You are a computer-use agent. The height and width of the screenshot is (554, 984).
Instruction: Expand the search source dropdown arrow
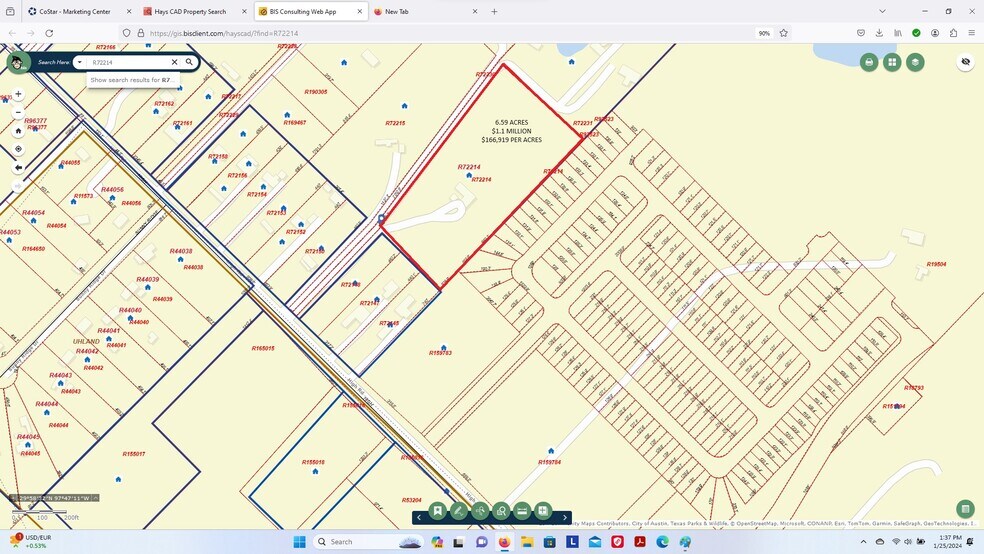pos(80,62)
